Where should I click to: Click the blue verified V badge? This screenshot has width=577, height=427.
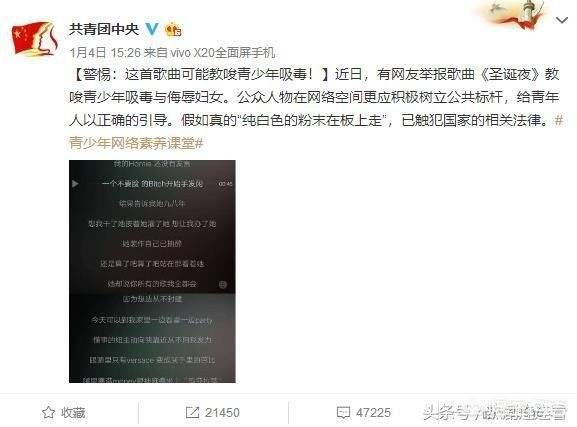pos(152,29)
